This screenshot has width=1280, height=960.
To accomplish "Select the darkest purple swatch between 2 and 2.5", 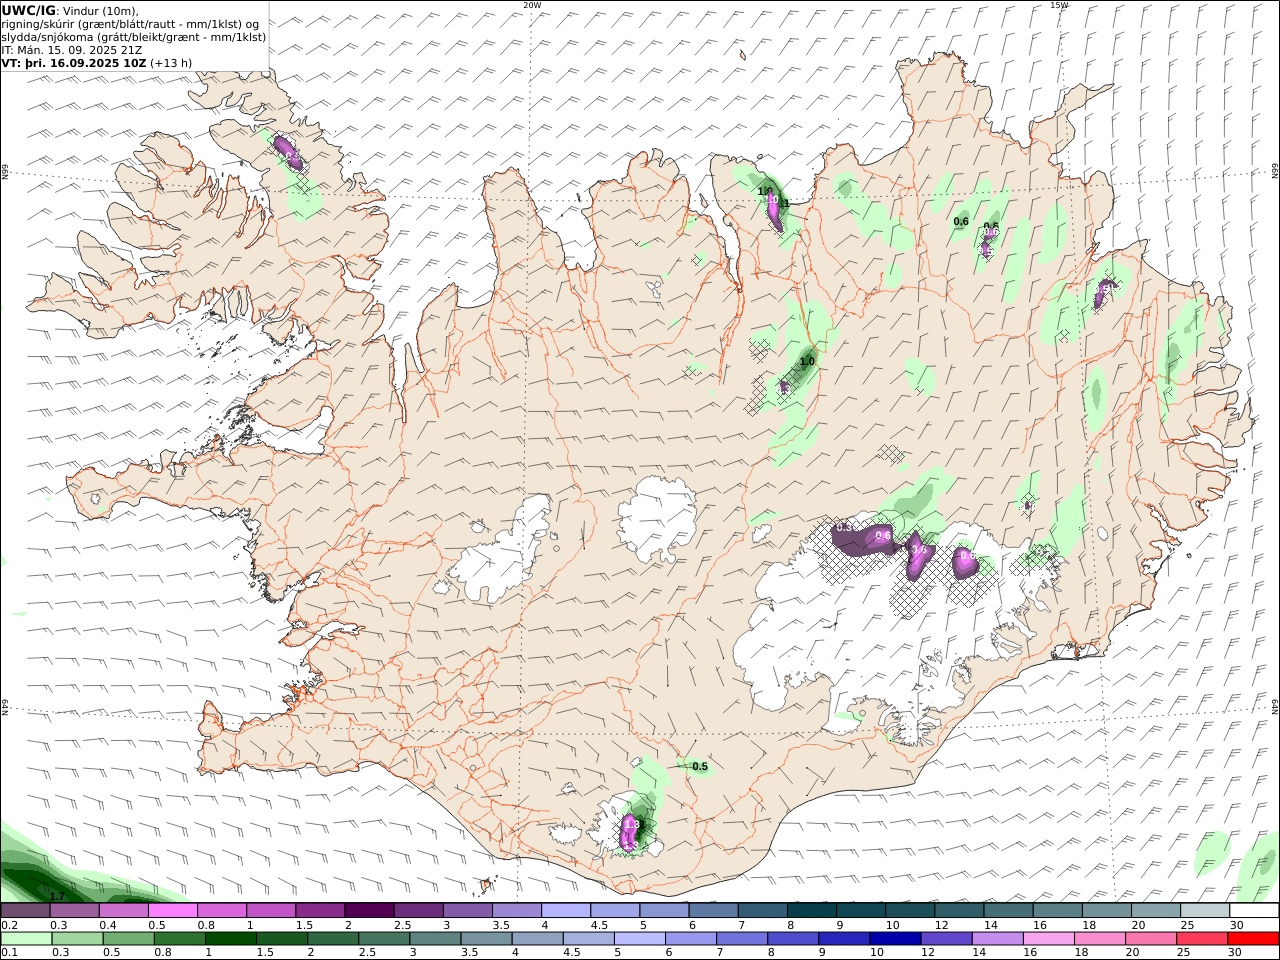I will [x=368, y=910].
